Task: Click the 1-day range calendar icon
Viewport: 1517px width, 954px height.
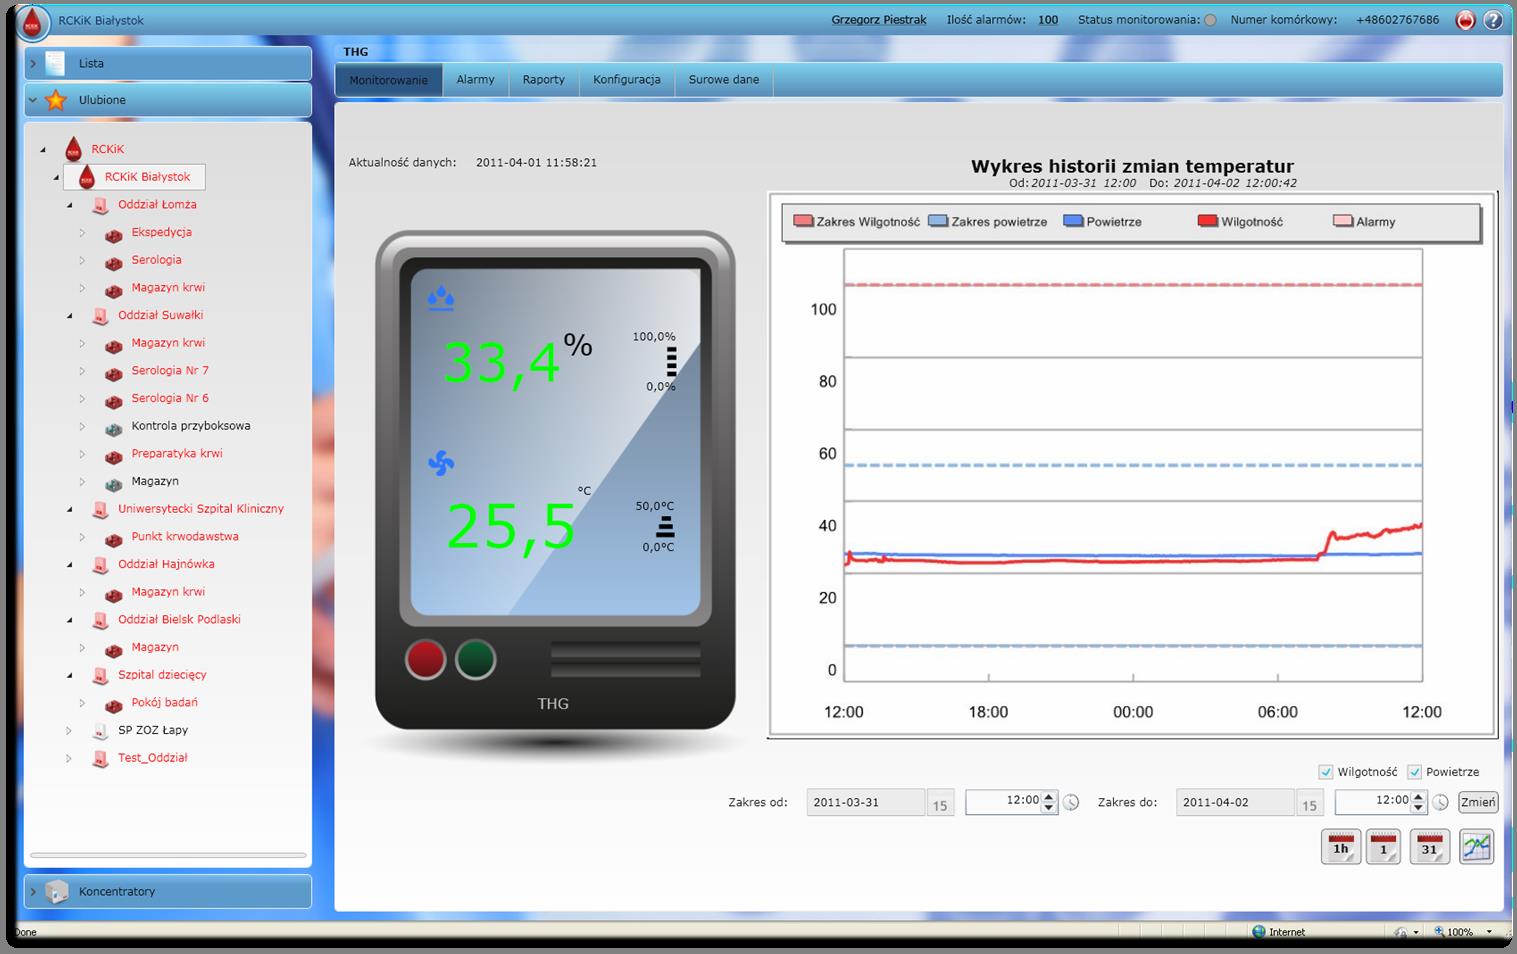Action: click(x=1384, y=846)
